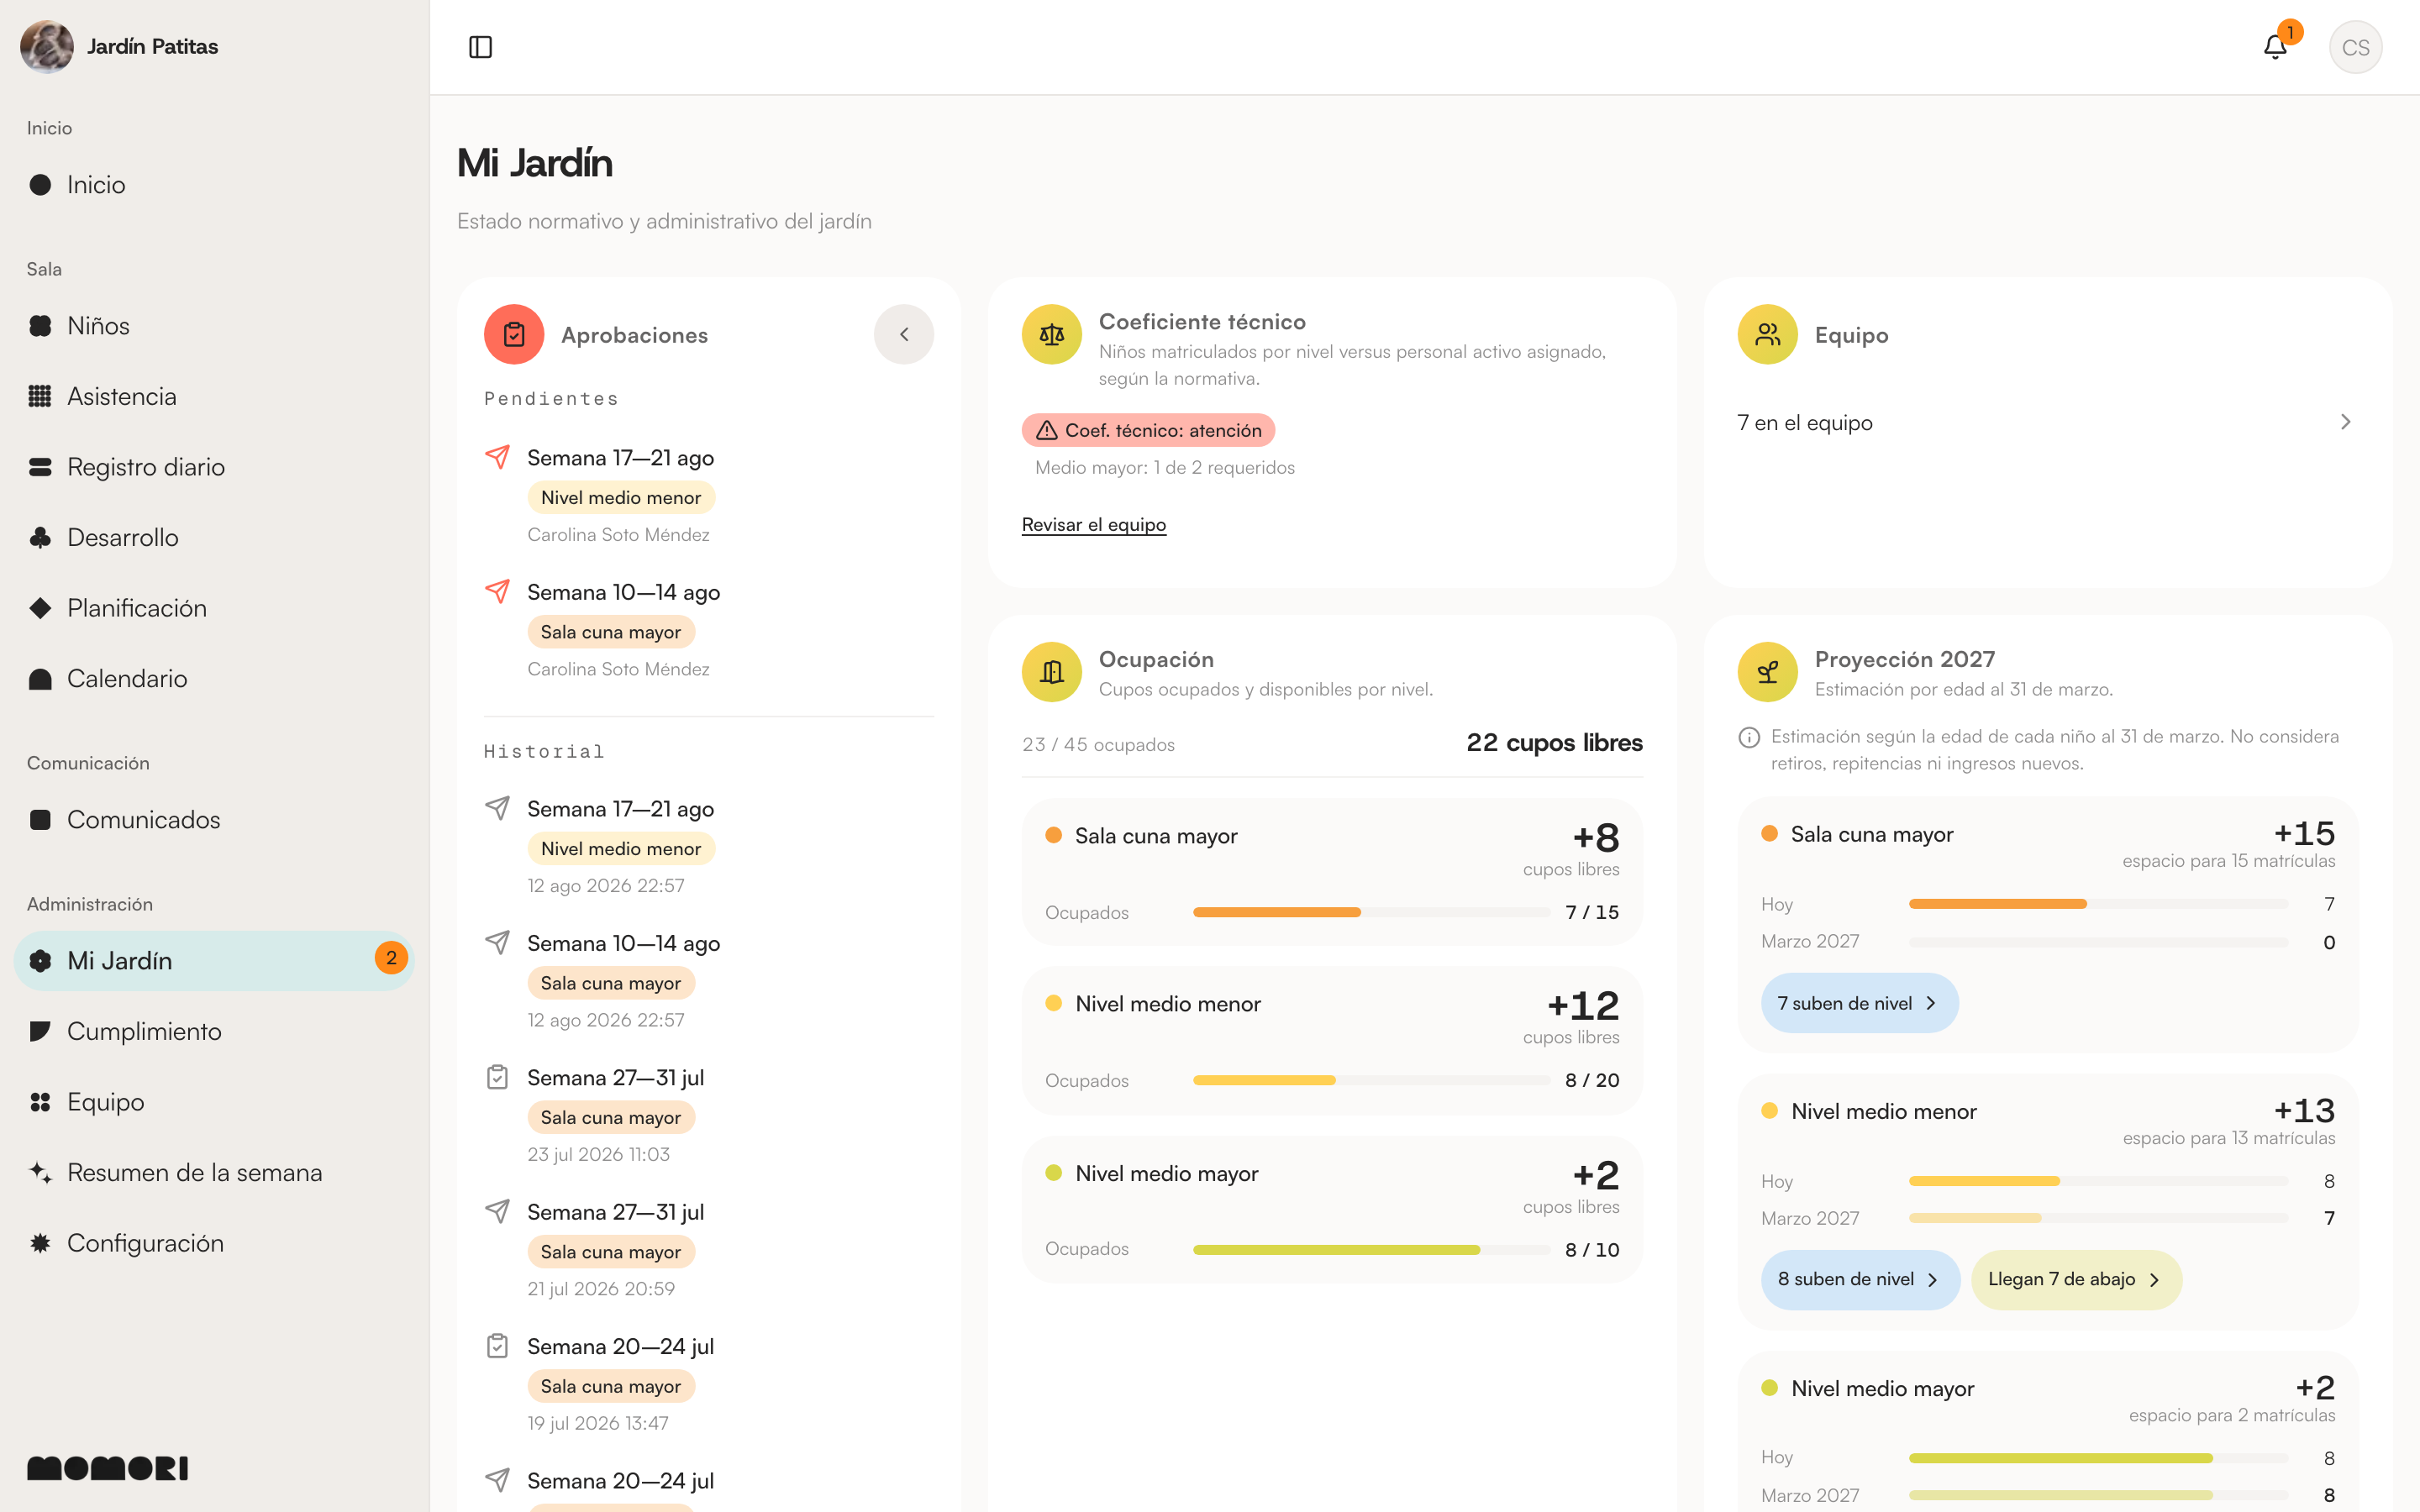Screen dimensions: 2420x1512
Task: Open the Mi Jardín menu item
Action: click(x=214, y=961)
